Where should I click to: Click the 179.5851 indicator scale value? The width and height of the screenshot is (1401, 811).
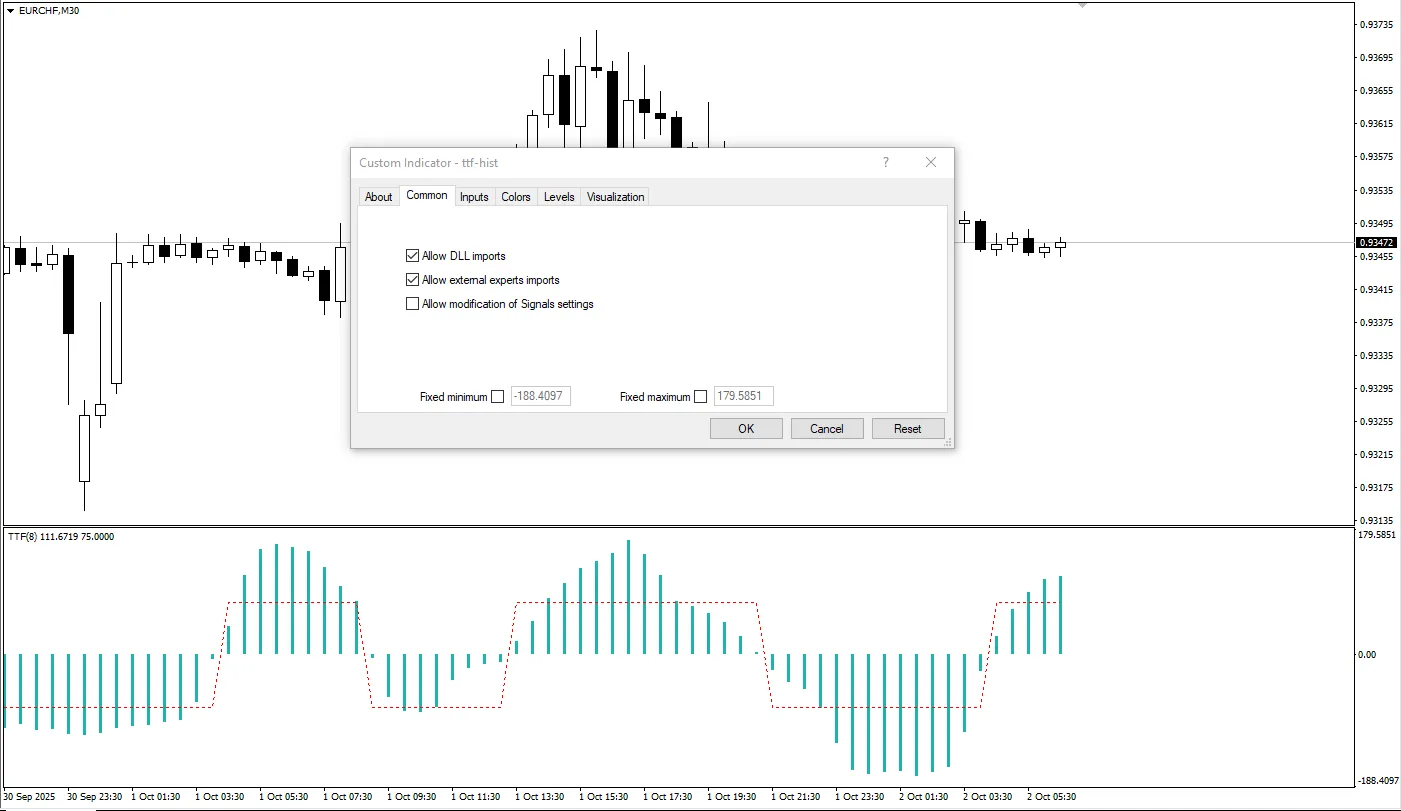pos(1378,535)
